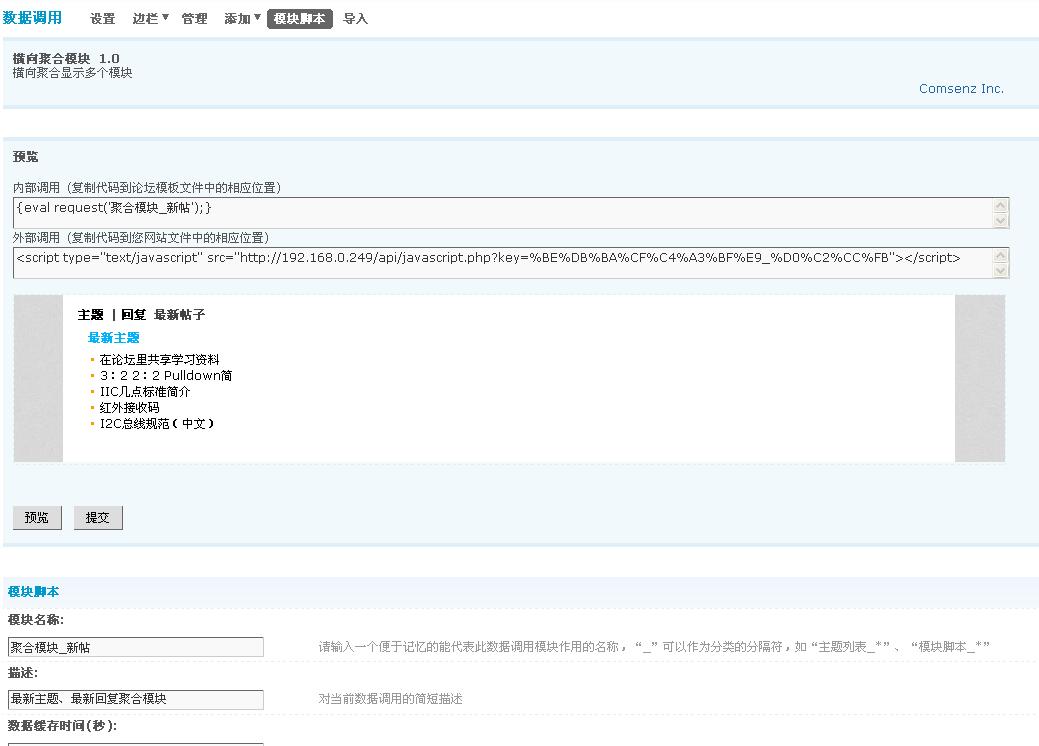Image resolution: width=1039 pixels, height=746 pixels.
Task: Click the 最新帖子 preview heading text
Action: [179, 315]
